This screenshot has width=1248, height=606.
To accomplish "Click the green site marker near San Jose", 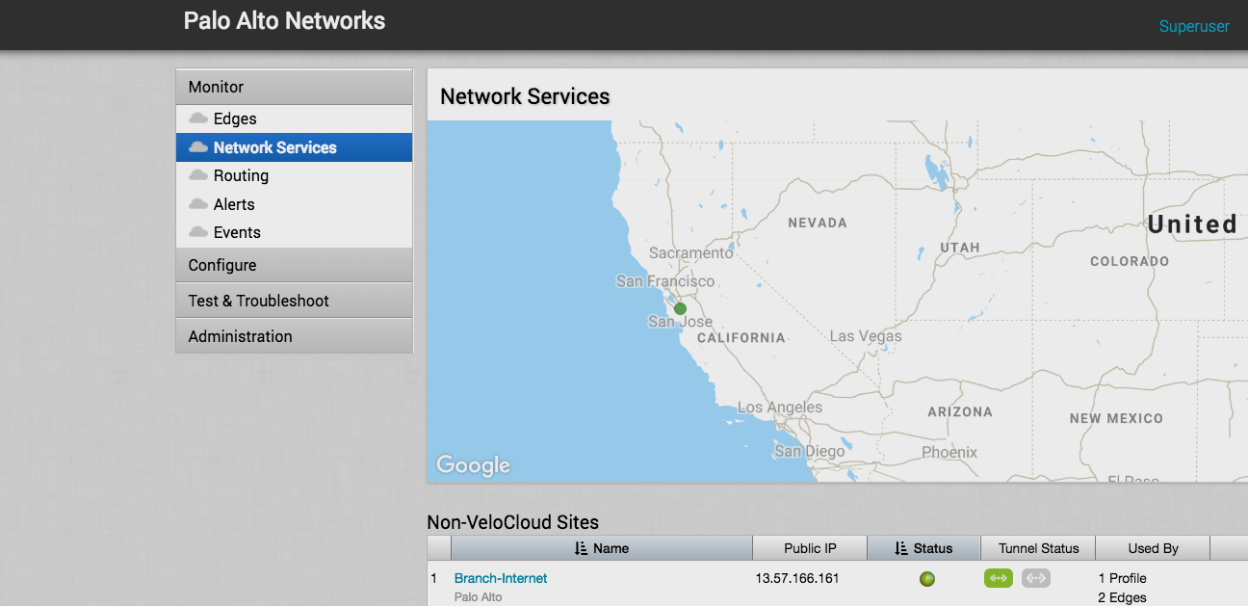I will coord(680,309).
